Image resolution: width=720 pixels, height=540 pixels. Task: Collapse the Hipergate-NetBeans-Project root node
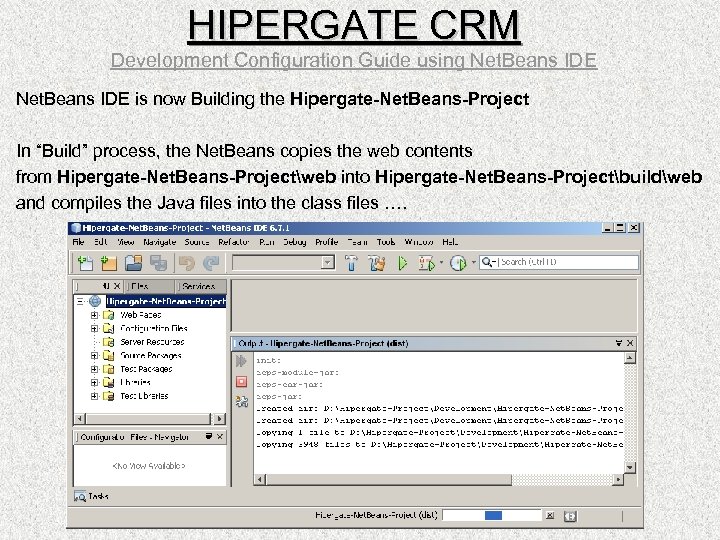(80, 301)
